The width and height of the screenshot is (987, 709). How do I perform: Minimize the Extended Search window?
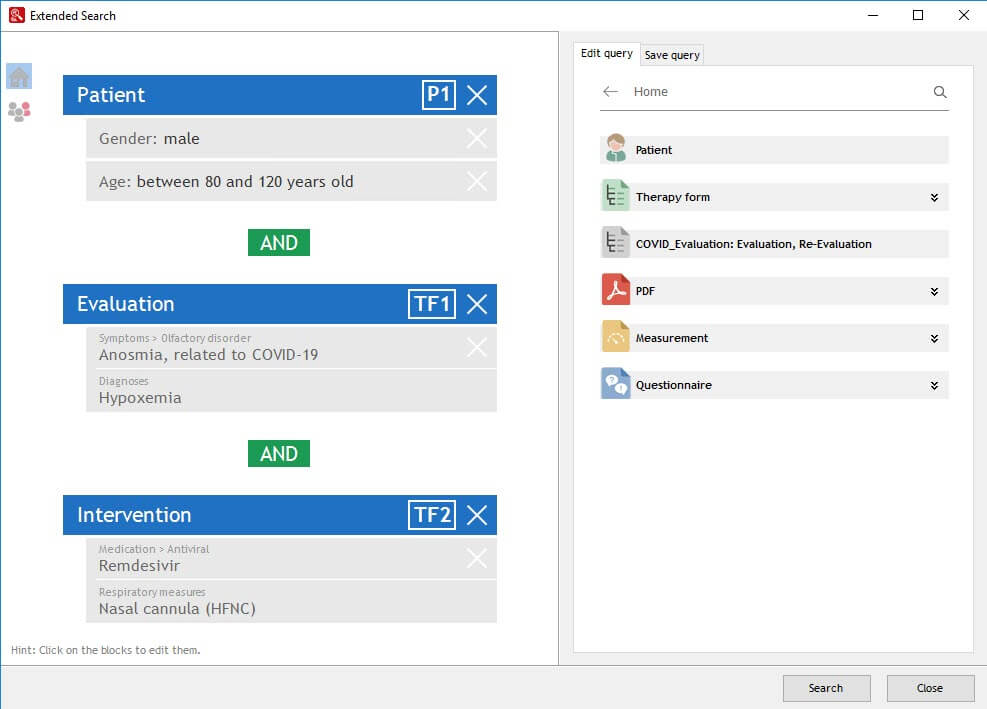tap(872, 15)
